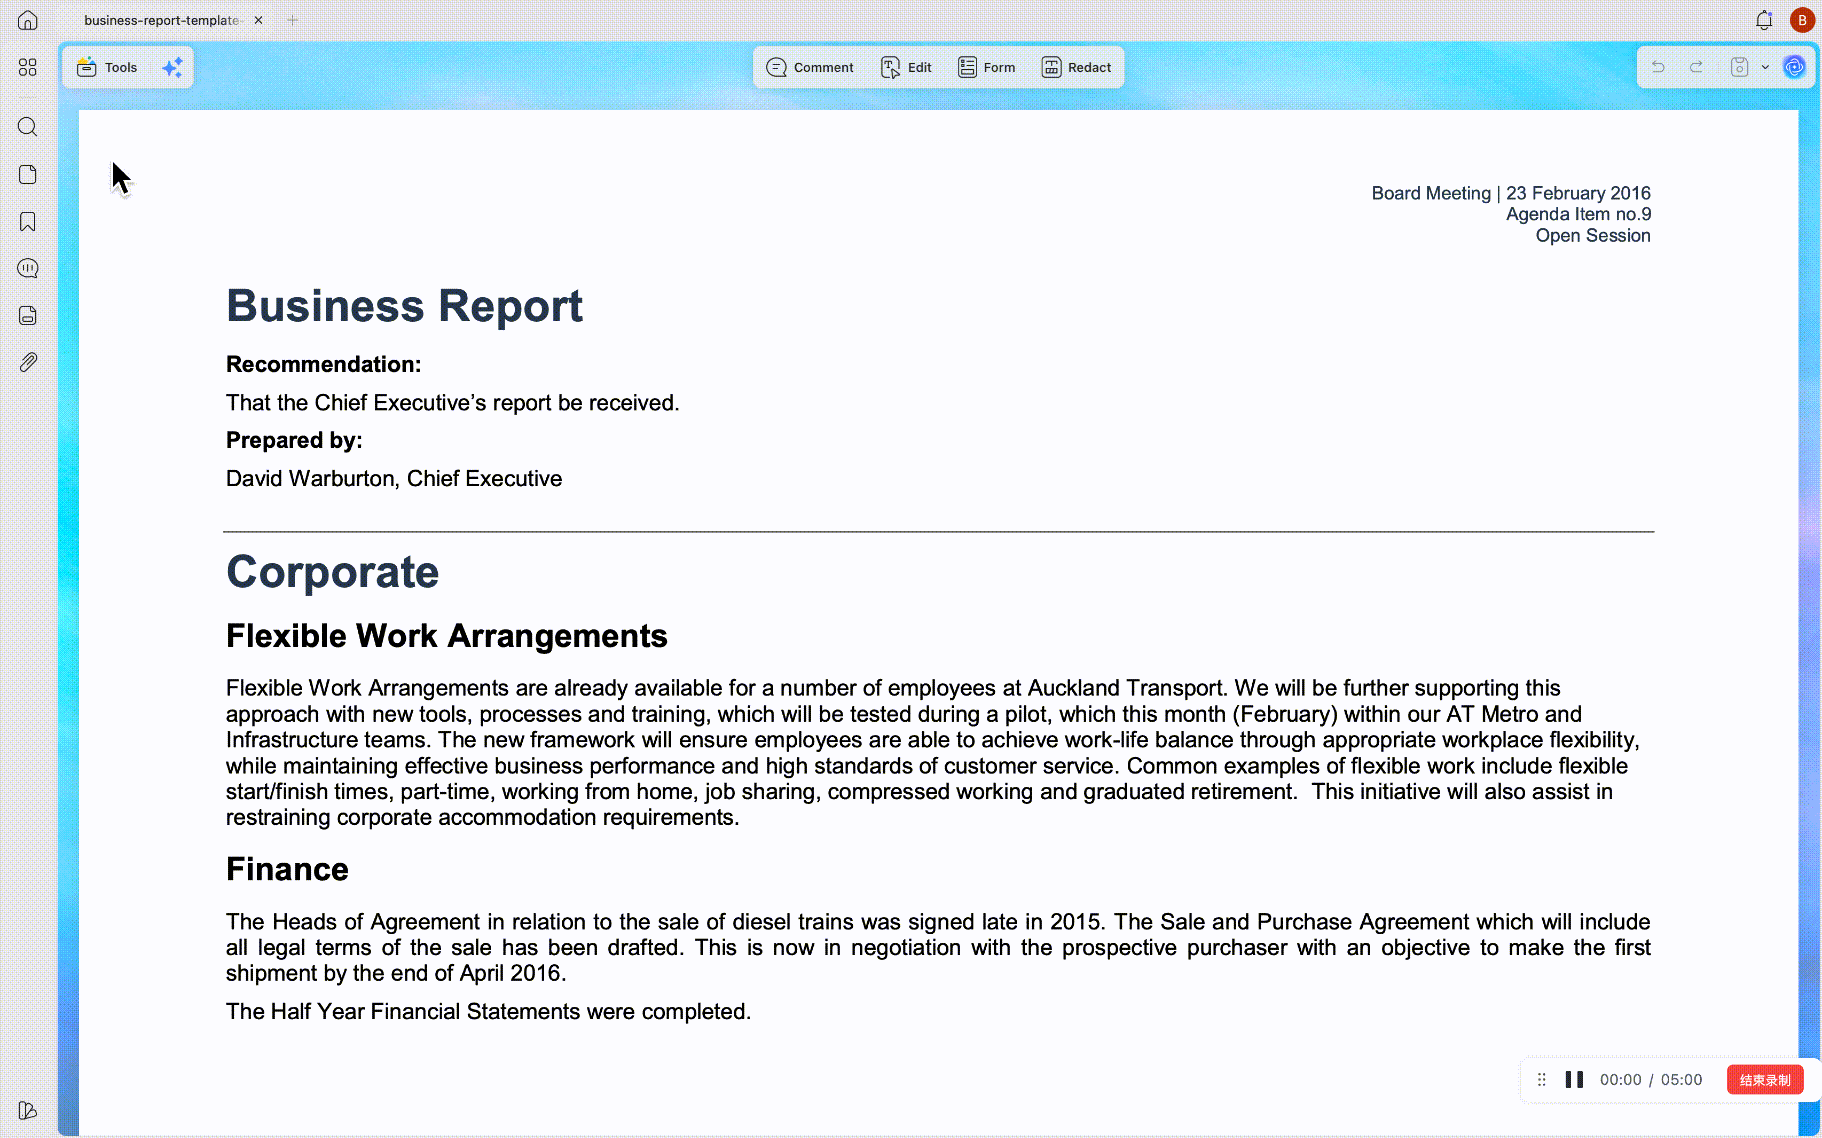Screen dimensions: 1822x1138
Task: Go to the Home icon
Action: 28,20
